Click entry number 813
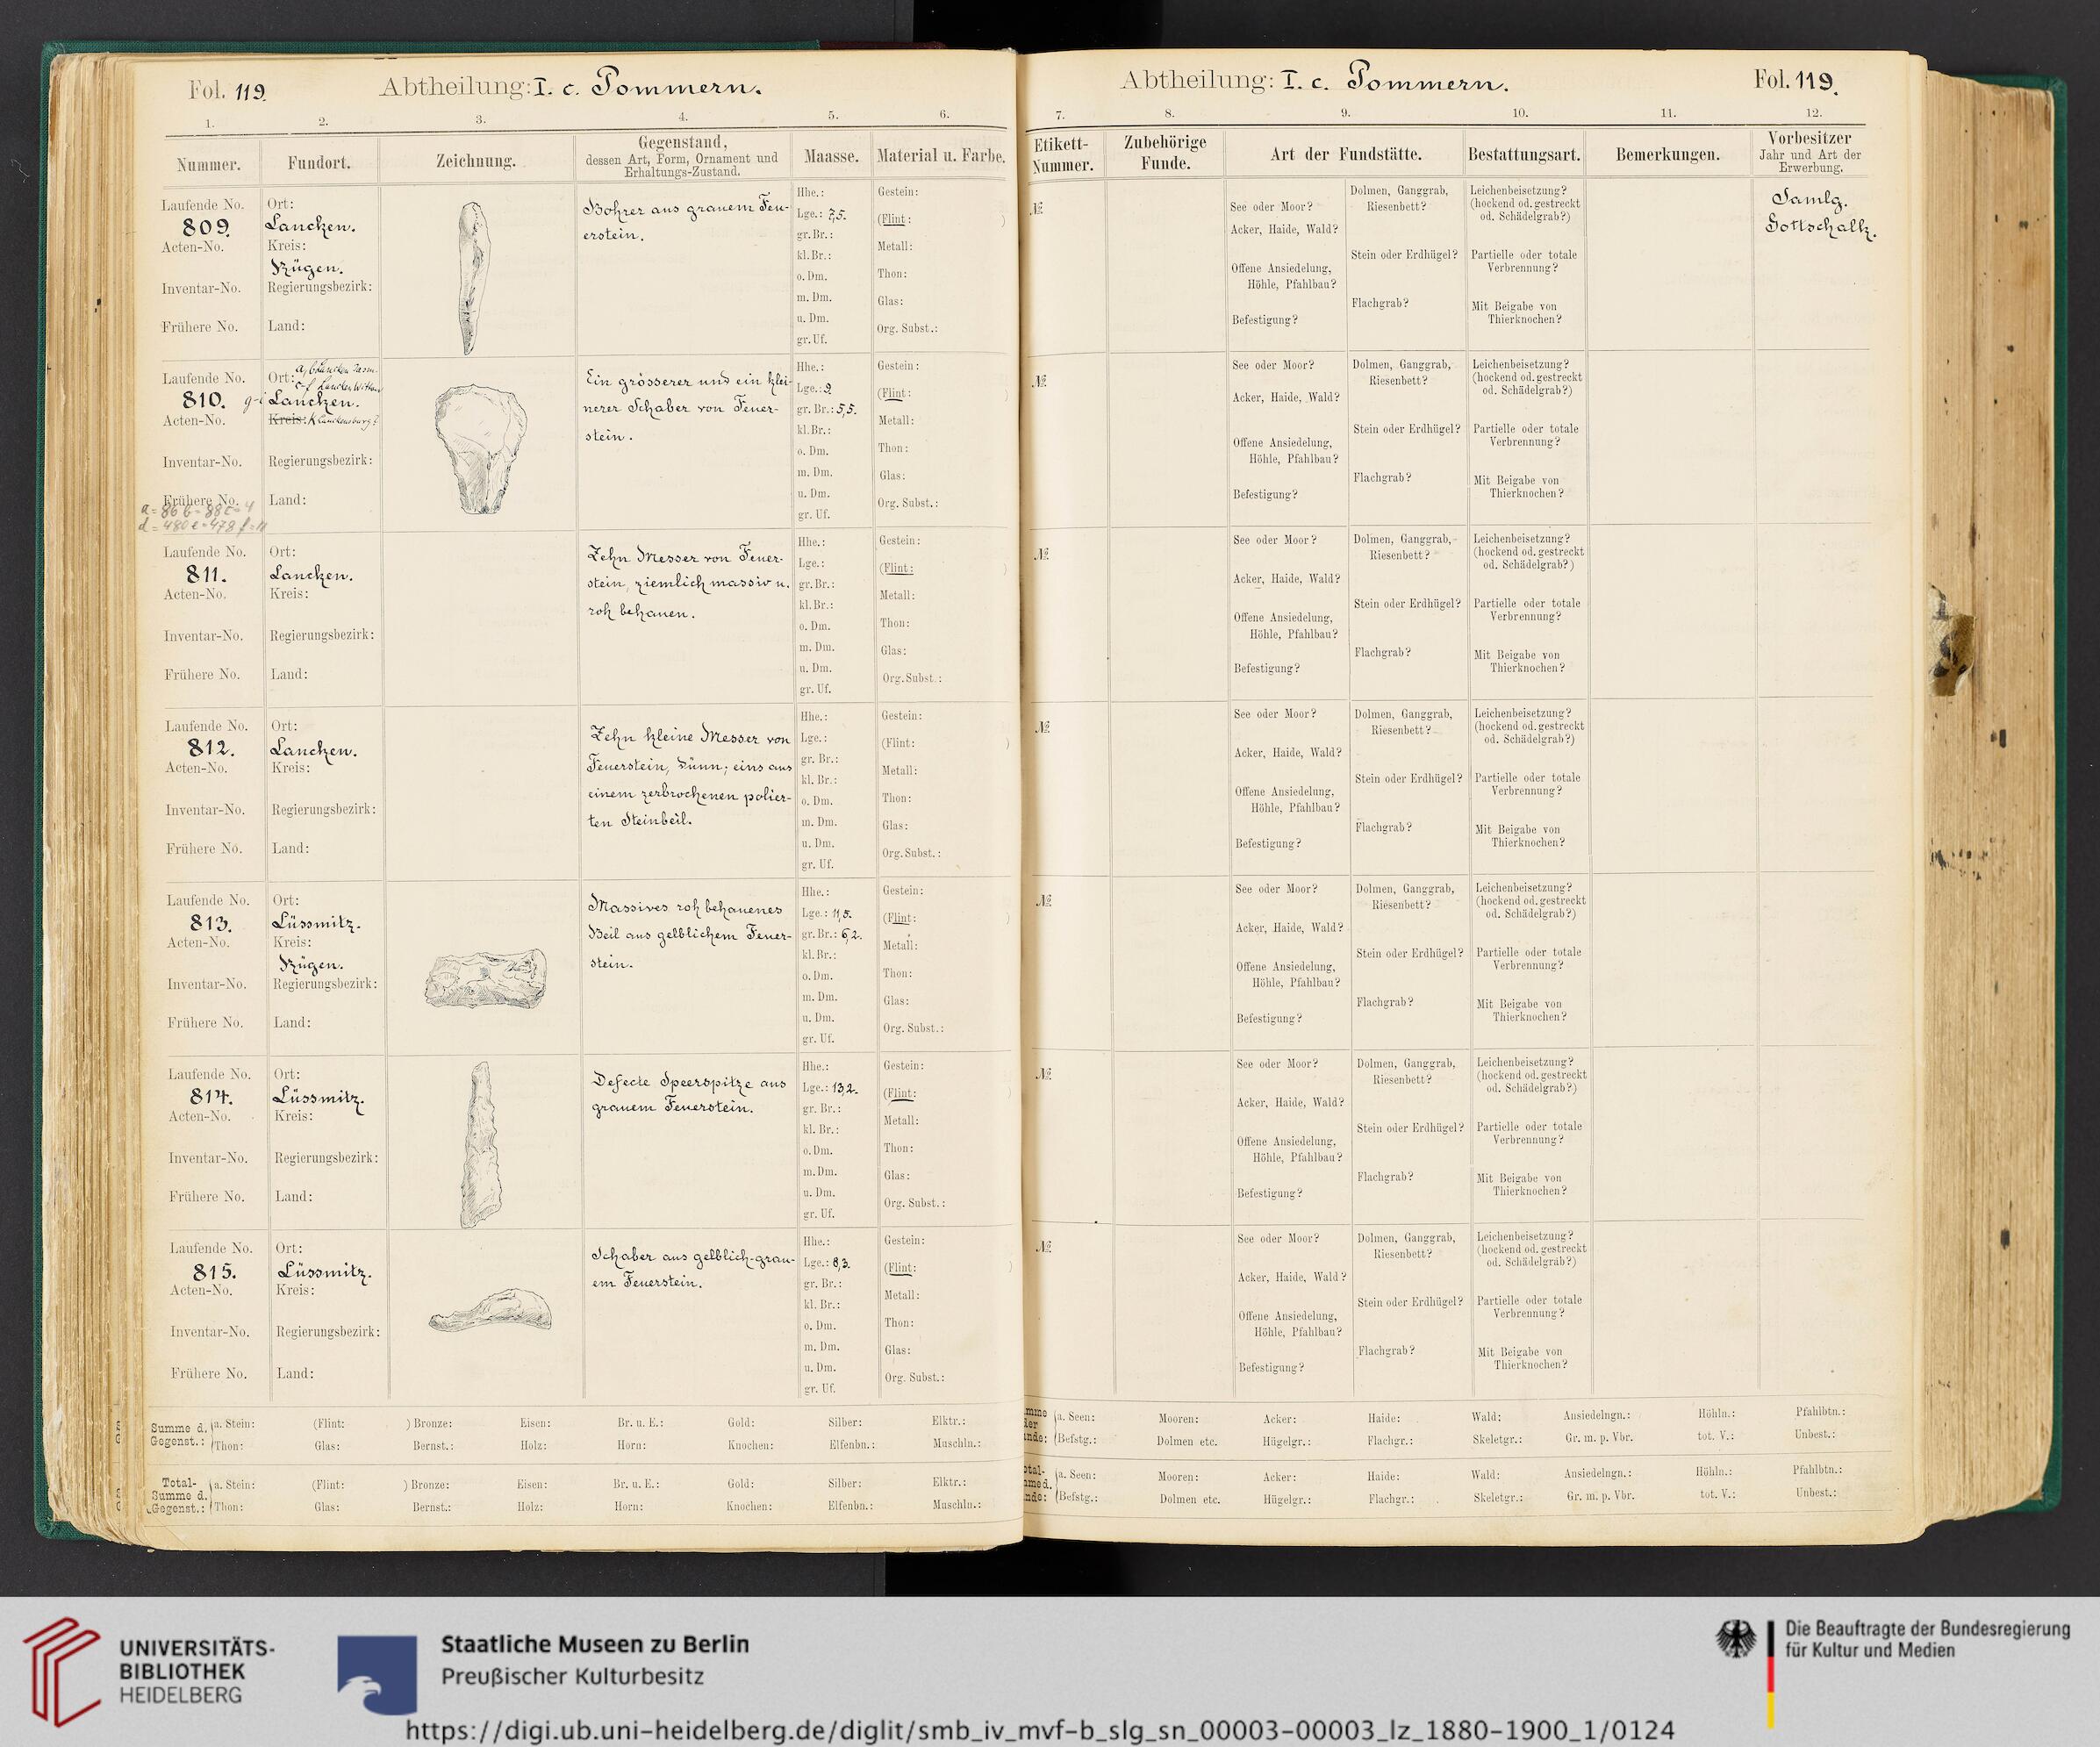The height and width of the screenshot is (1747, 2100). [211, 922]
